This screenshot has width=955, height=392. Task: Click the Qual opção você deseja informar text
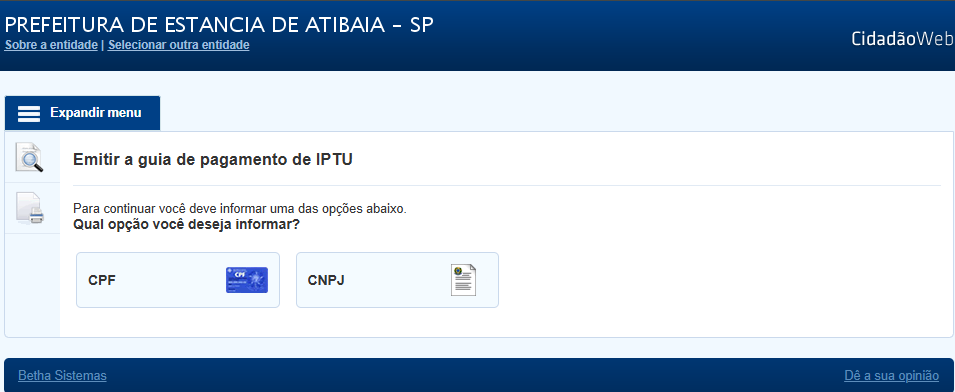[186, 224]
